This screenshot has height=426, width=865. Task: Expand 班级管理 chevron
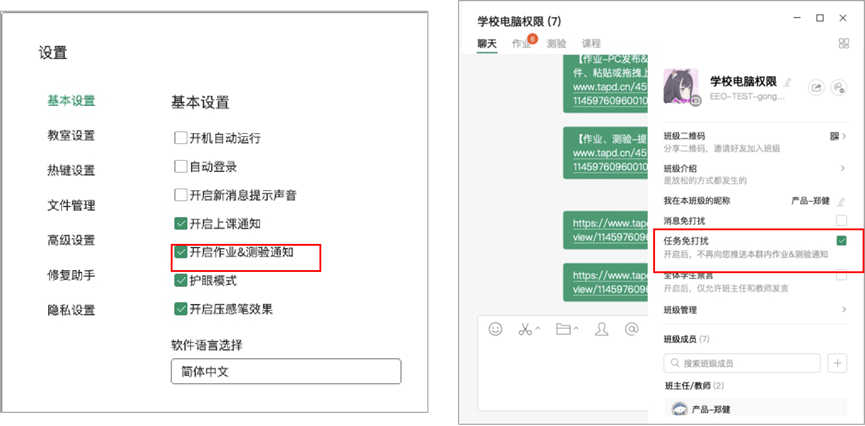pos(842,310)
